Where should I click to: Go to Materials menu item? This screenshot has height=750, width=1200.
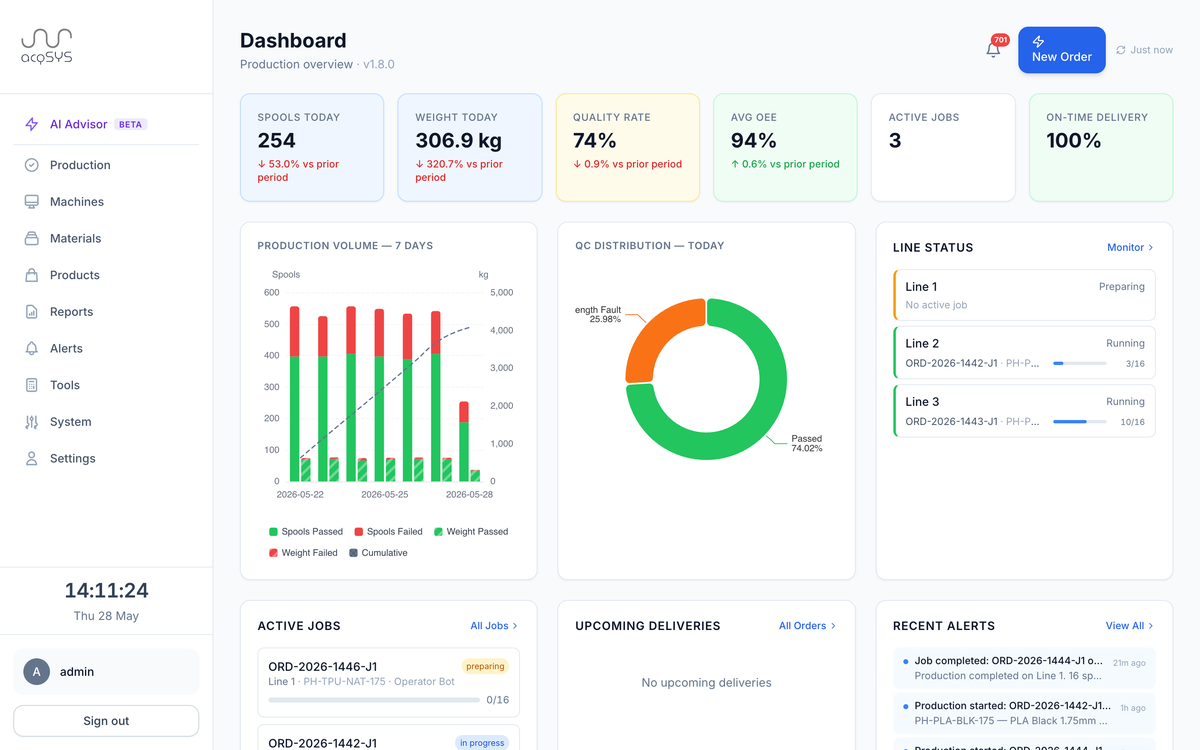[106, 238]
